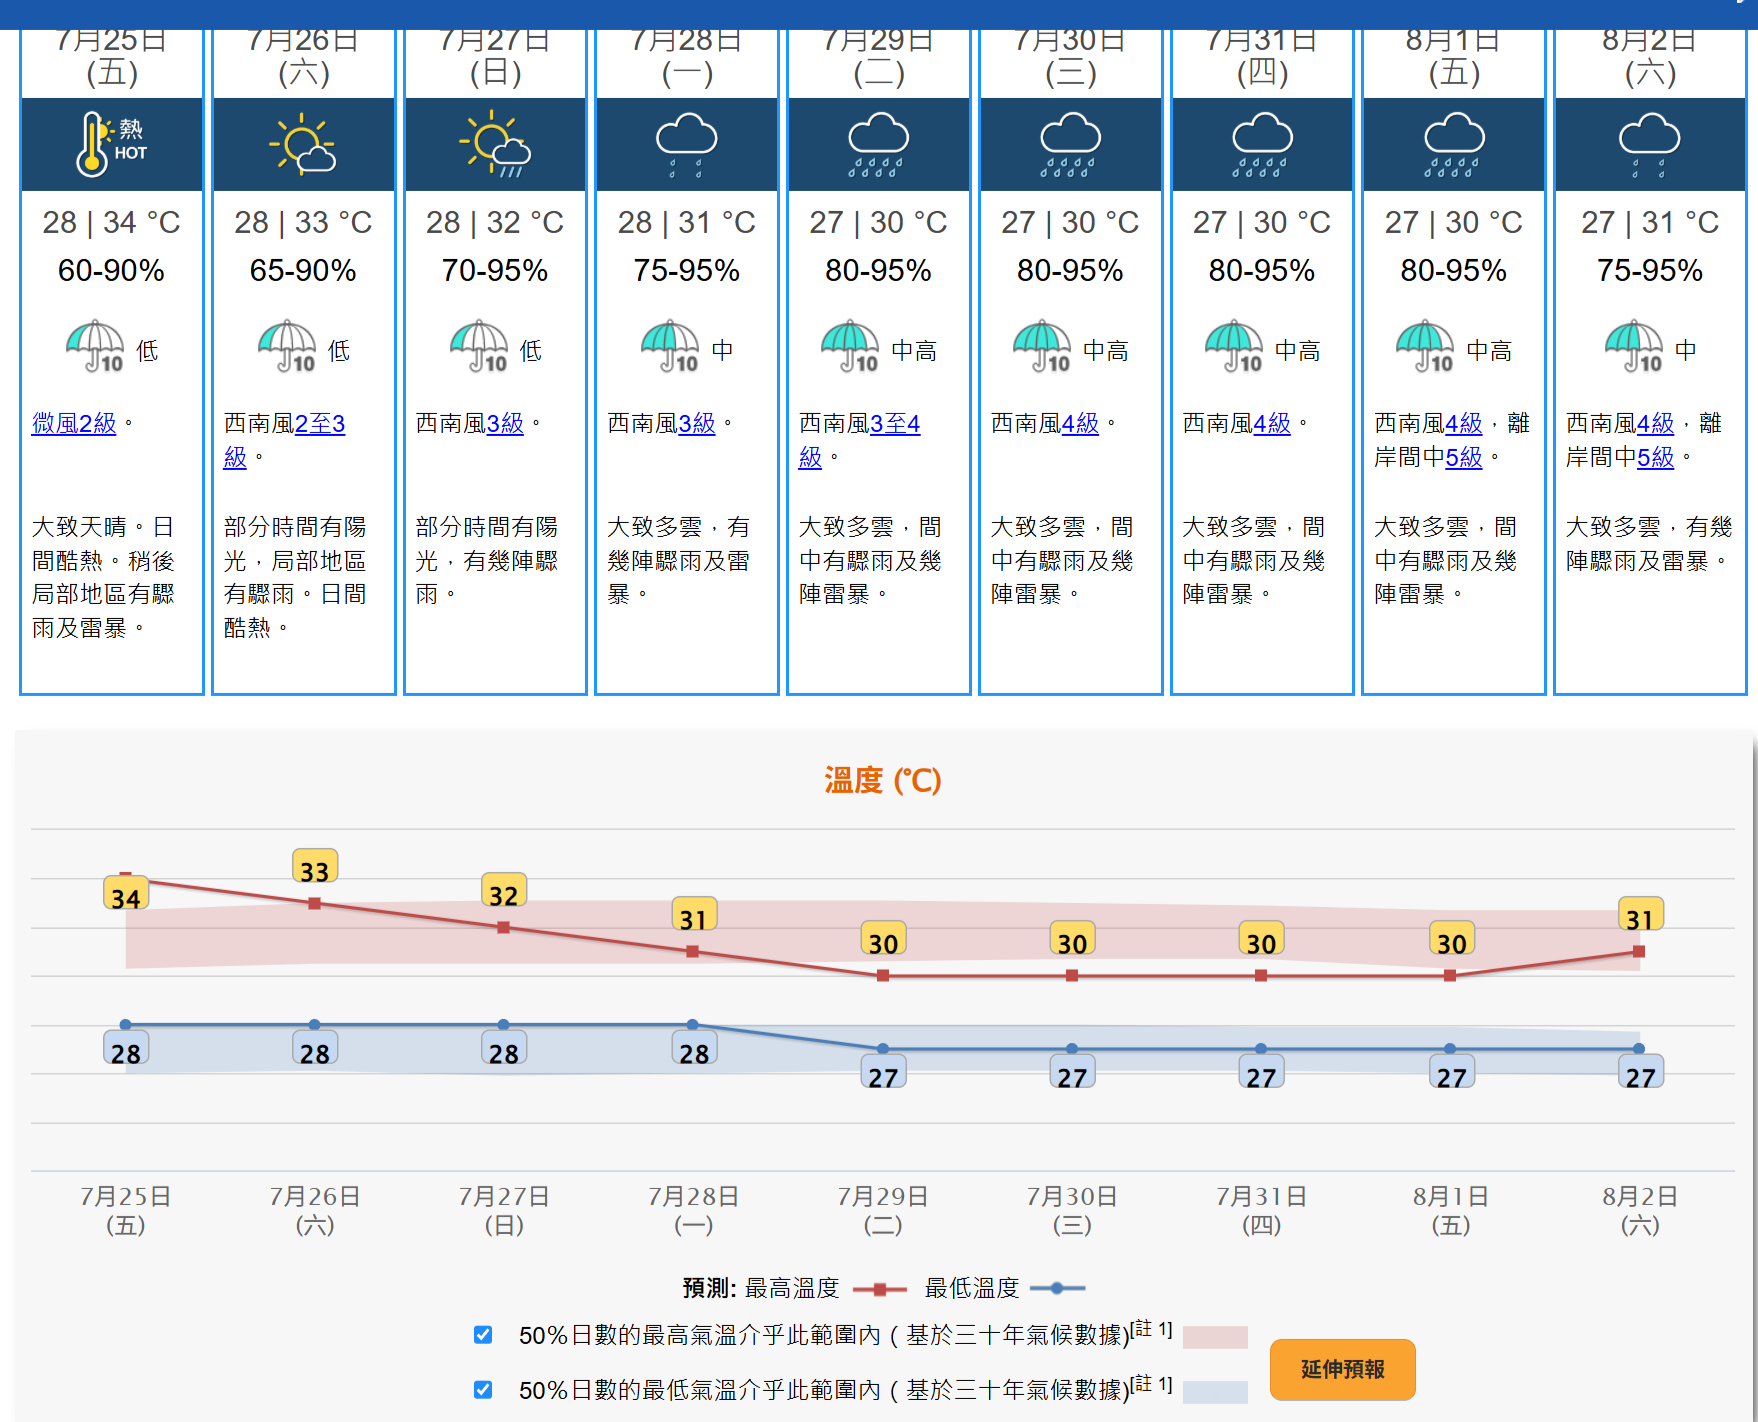Click the sunny periods icon for July 26
Image resolution: width=1758 pixels, height=1422 pixels.
coord(303,144)
